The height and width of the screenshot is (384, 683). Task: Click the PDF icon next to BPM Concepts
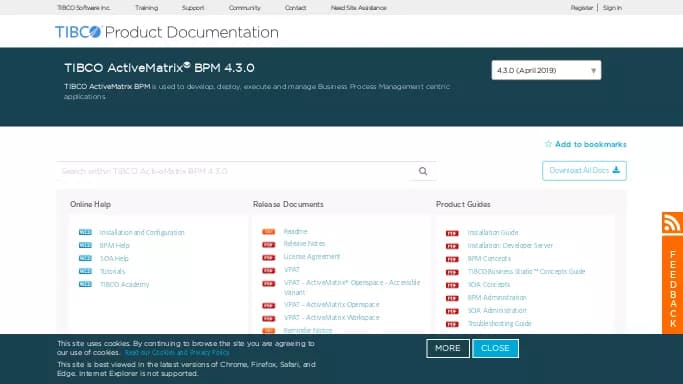(x=452, y=259)
